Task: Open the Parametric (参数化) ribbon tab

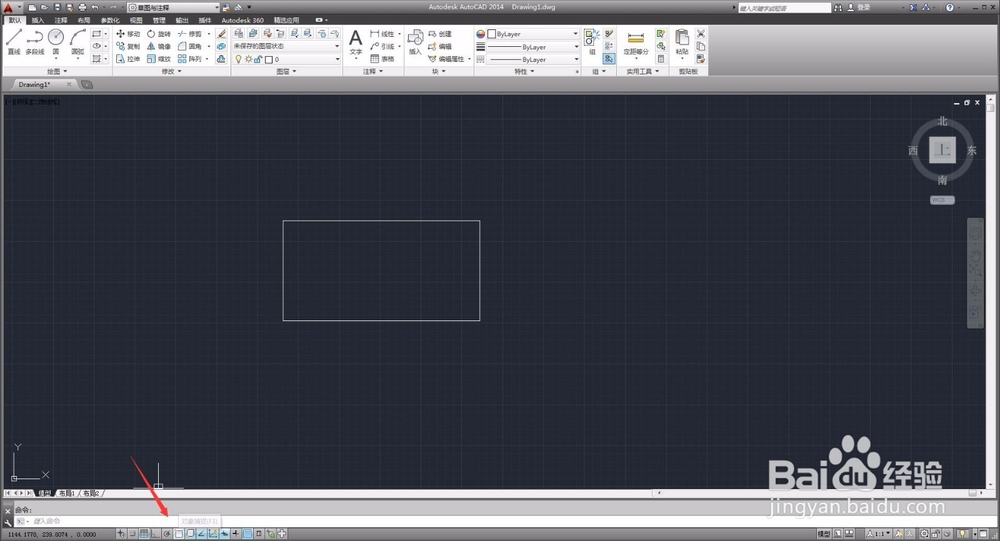Action: point(110,20)
